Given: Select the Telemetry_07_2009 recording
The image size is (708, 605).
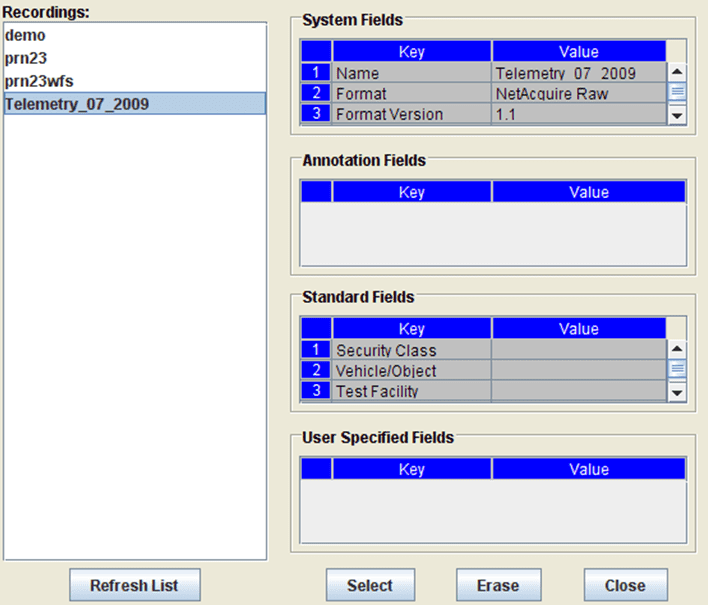Looking at the screenshot, I should [77, 103].
